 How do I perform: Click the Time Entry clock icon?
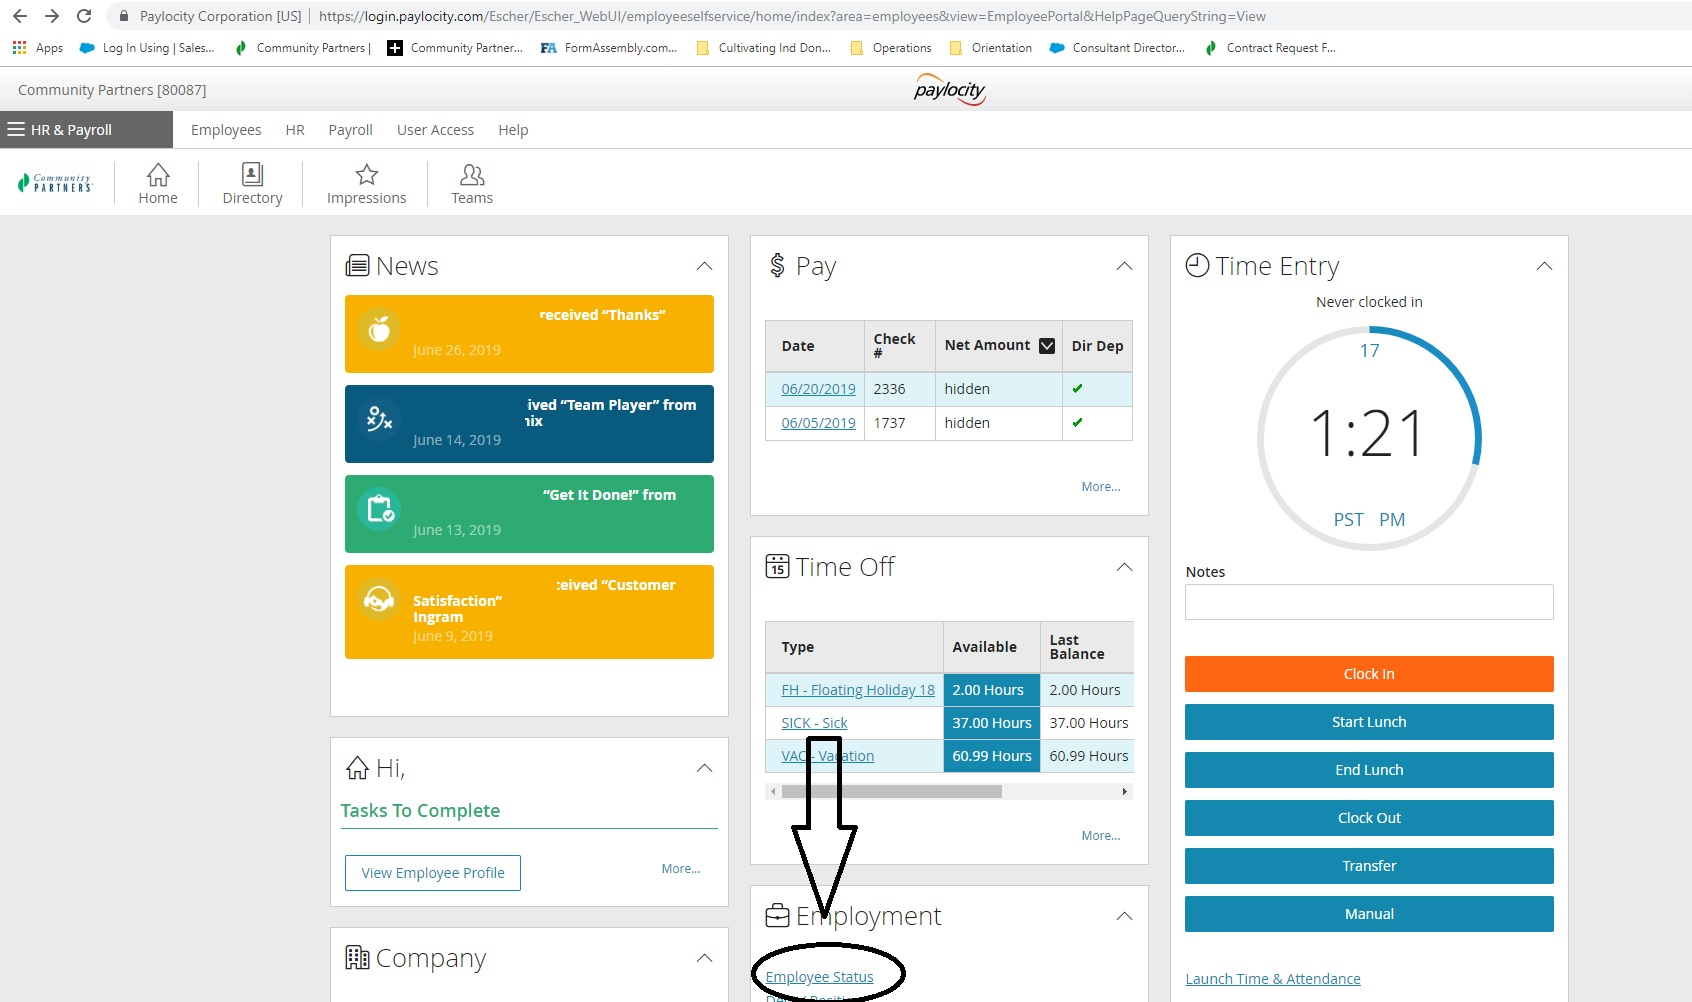pyautogui.click(x=1197, y=265)
